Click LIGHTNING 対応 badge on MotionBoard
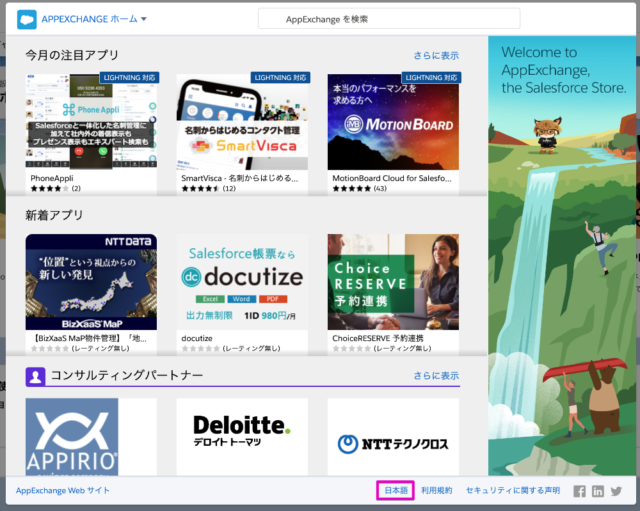Viewport: 640px width, 511px height. pos(431,78)
